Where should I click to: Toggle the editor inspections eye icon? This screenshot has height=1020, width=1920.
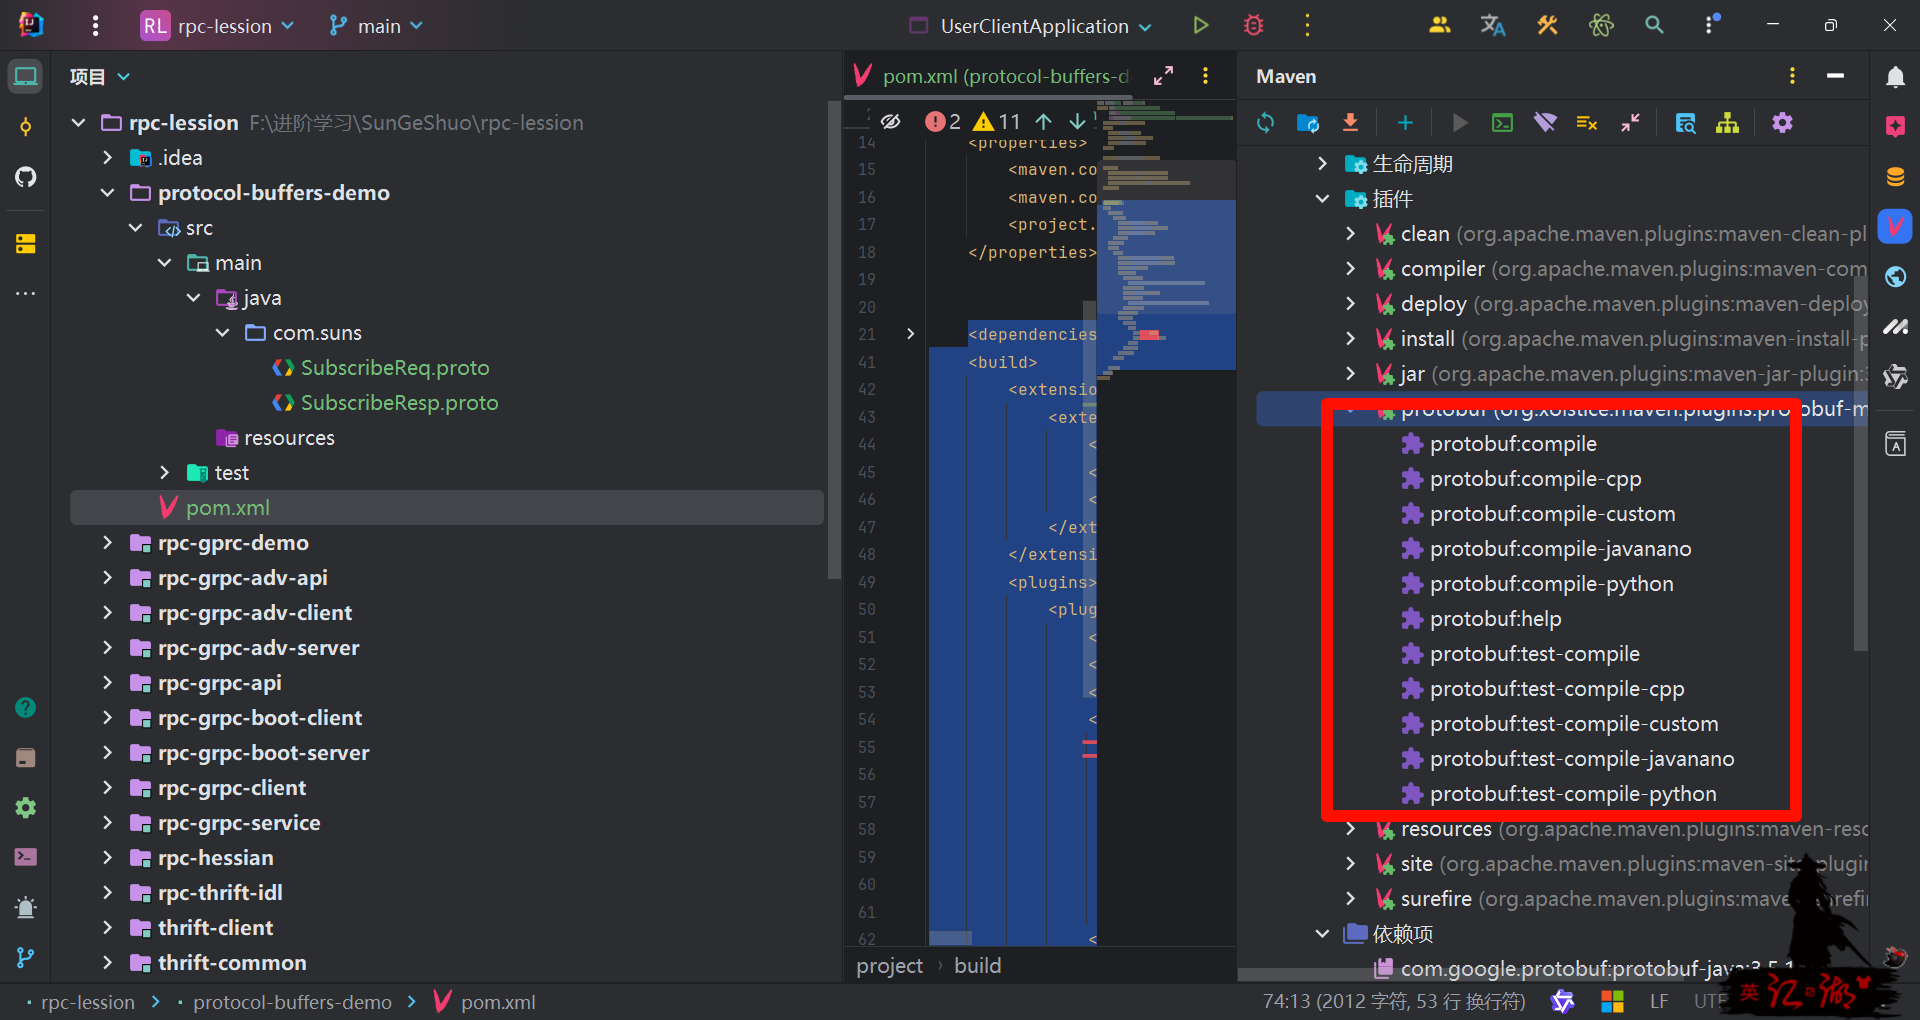click(x=890, y=122)
